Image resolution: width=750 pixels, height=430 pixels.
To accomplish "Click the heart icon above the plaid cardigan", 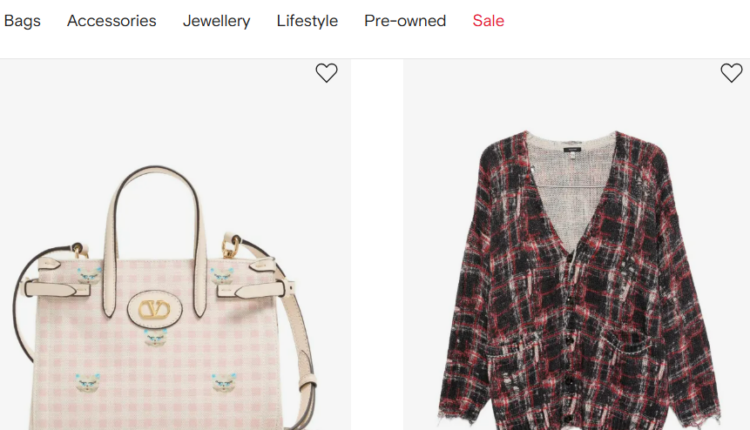I will click(x=731, y=73).
